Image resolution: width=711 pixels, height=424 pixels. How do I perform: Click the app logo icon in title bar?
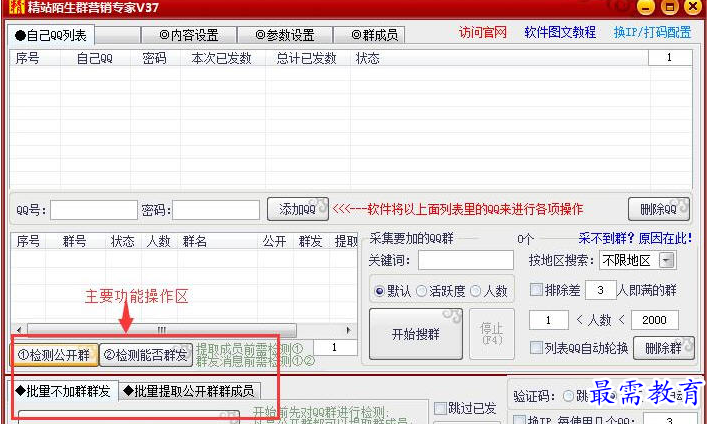(x=16, y=7)
